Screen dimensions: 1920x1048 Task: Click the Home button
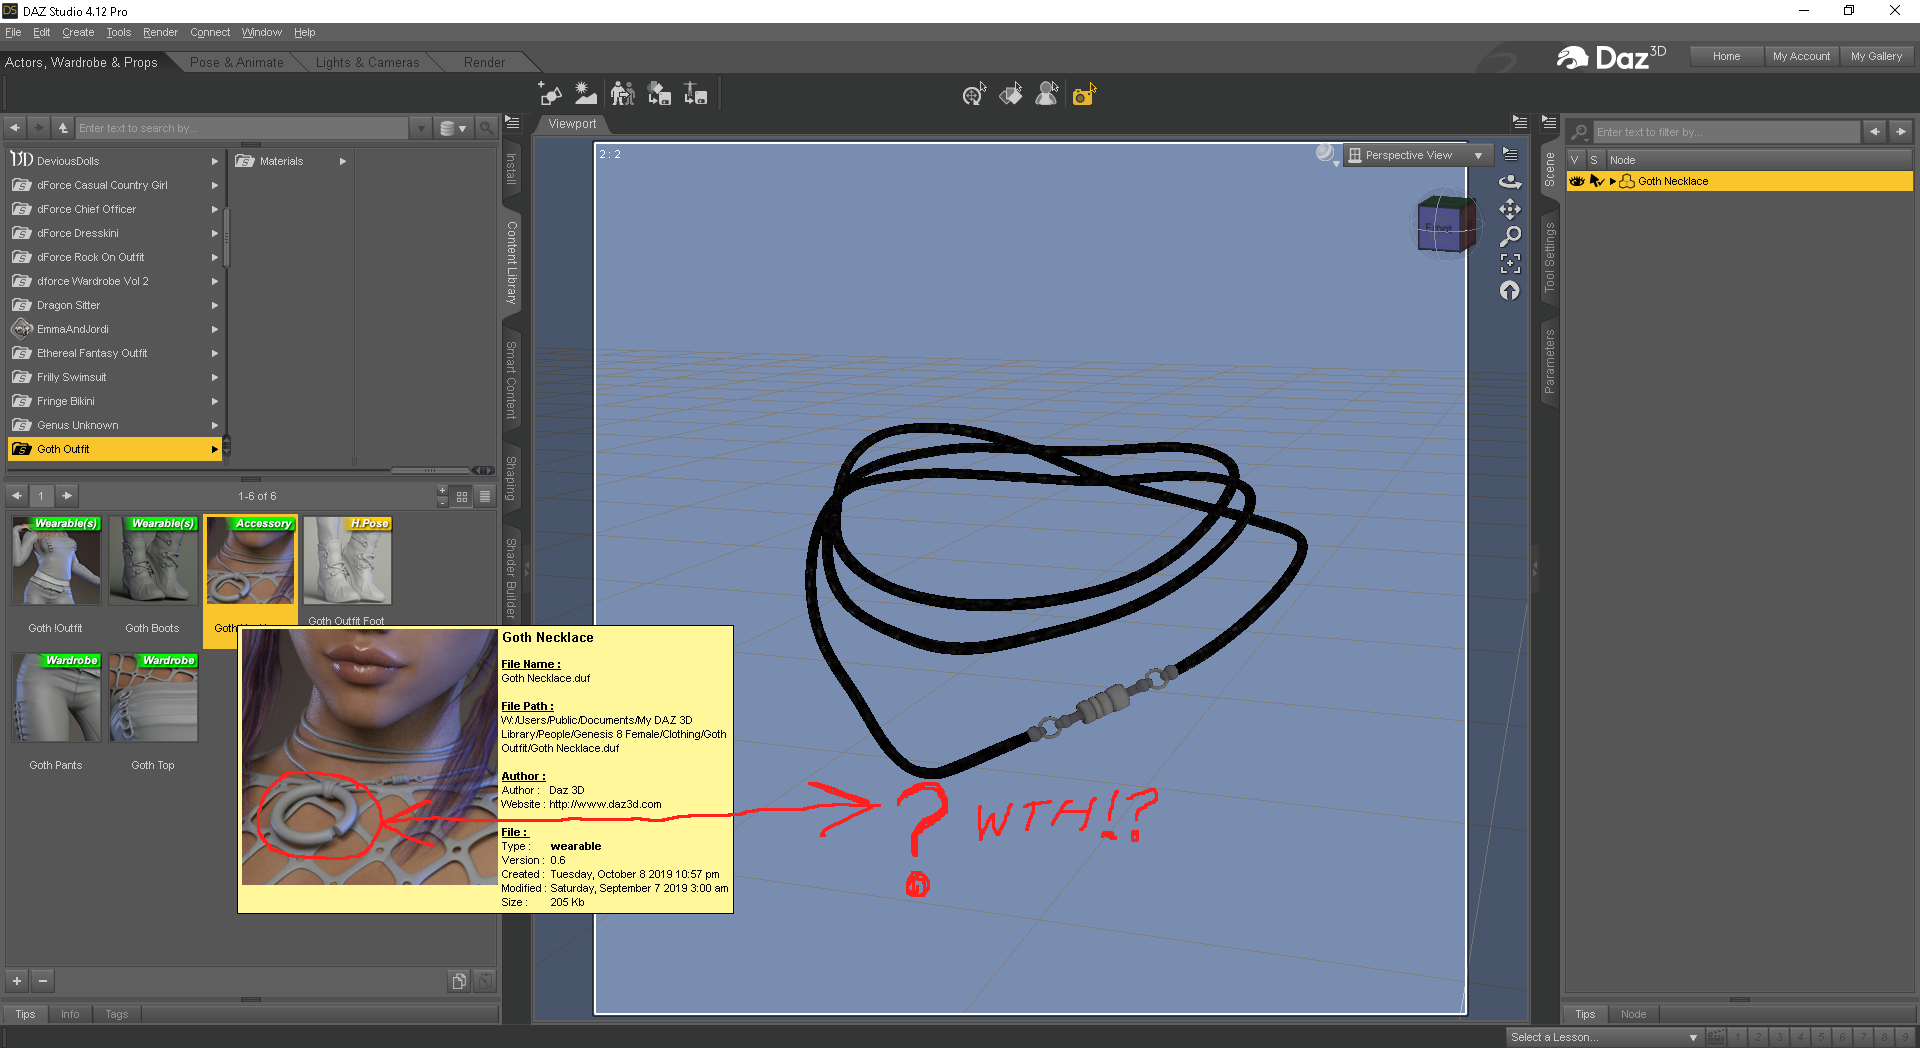point(1726,56)
